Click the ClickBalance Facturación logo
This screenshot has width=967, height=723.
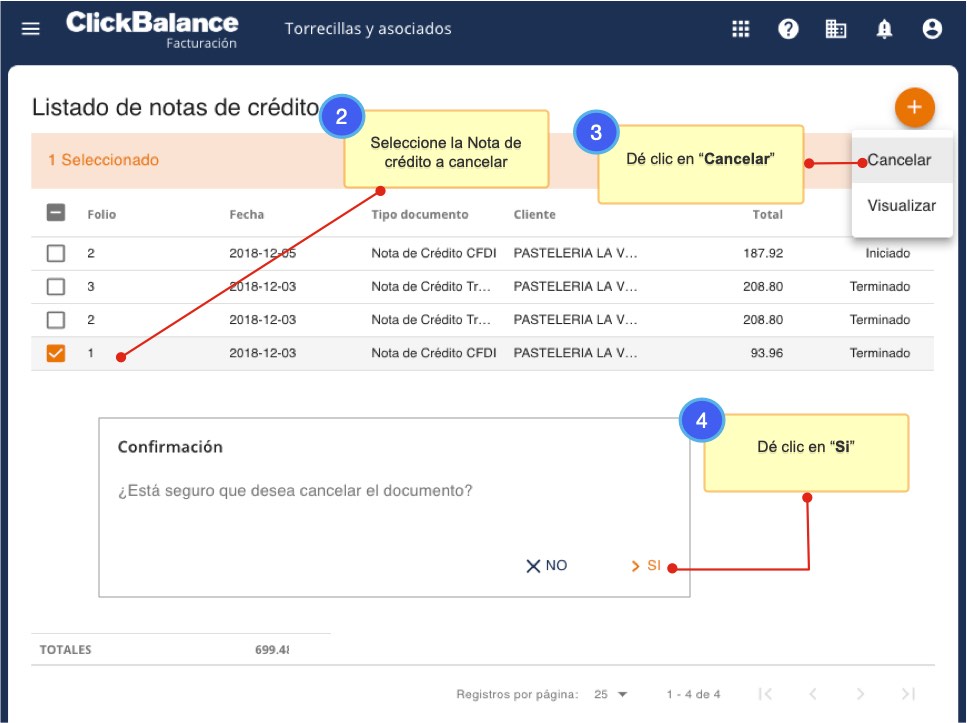[x=152, y=29]
